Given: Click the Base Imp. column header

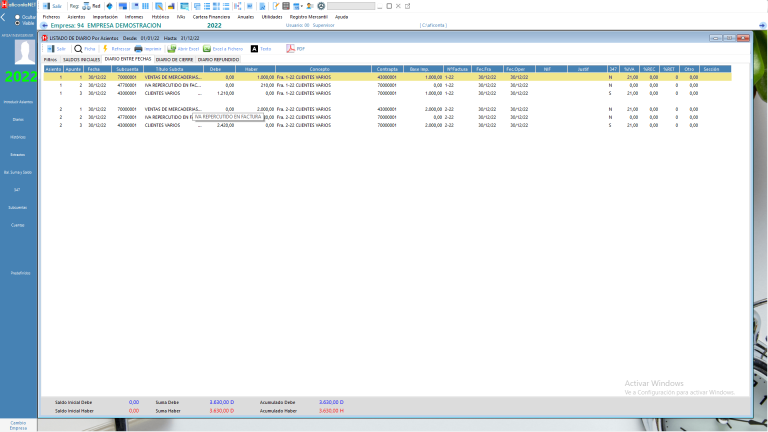Looking at the screenshot, I should pos(423,69).
